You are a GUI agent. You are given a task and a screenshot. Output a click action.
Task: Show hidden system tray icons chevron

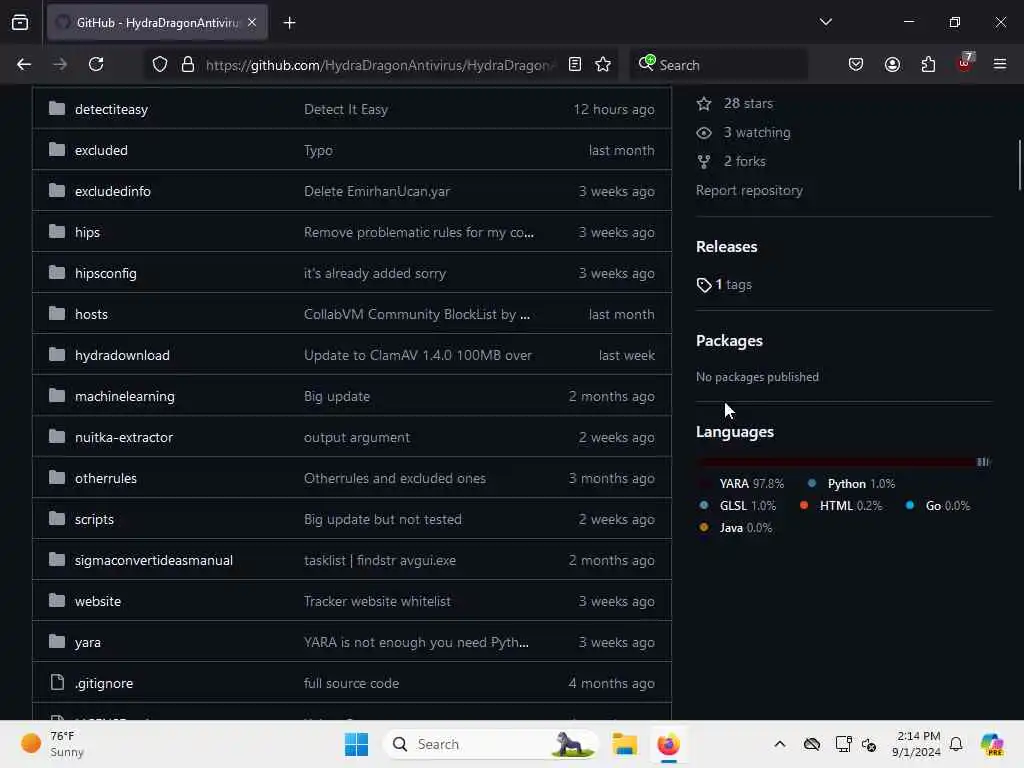pos(780,744)
